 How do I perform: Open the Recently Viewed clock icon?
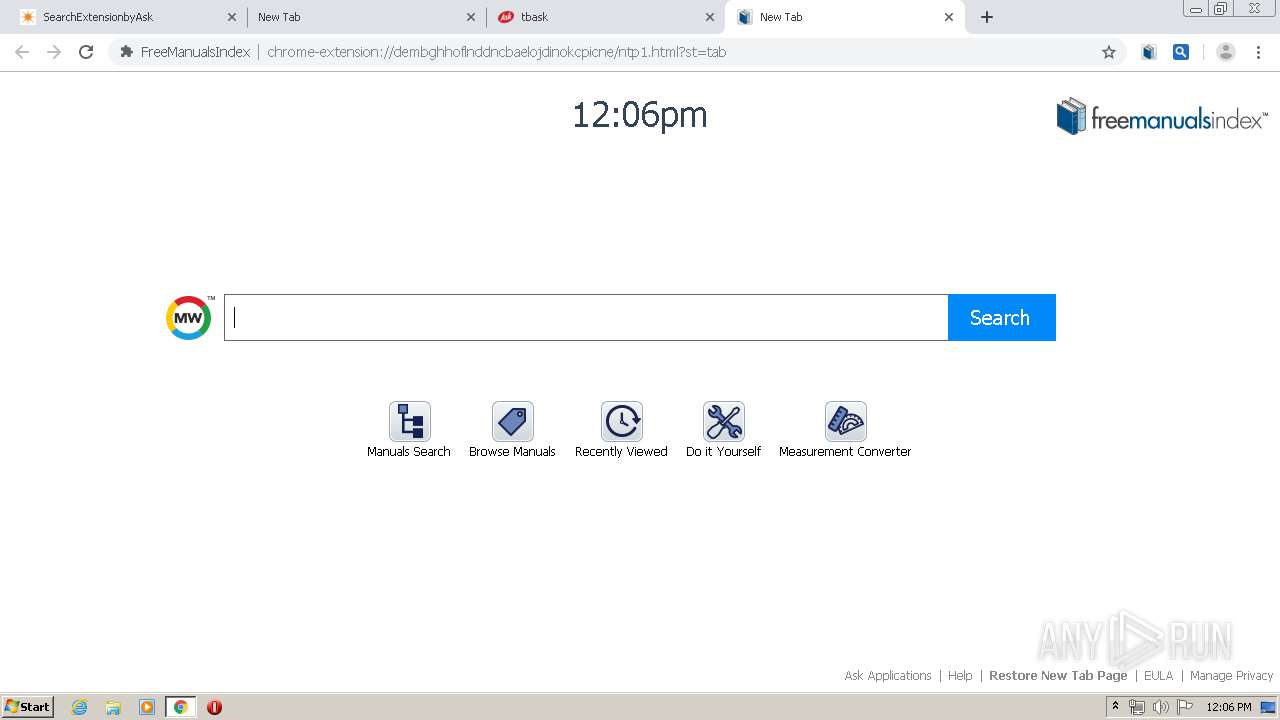[x=622, y=421]
